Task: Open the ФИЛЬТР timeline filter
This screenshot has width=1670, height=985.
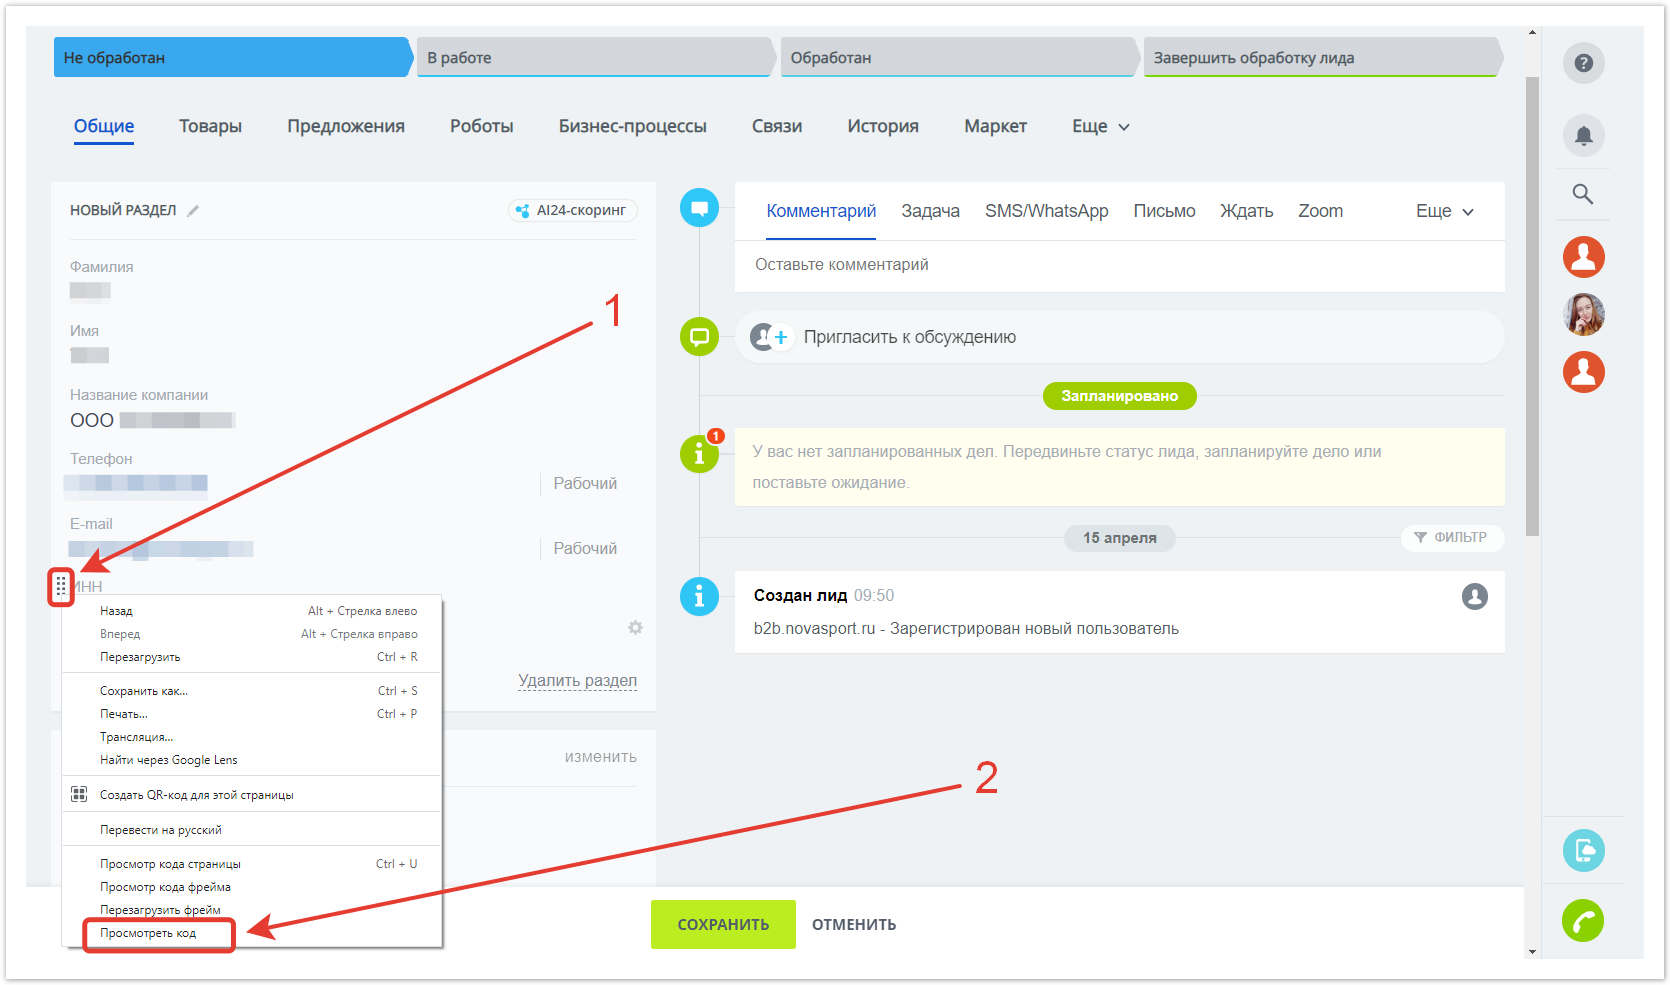Action: pos(1451,538)
